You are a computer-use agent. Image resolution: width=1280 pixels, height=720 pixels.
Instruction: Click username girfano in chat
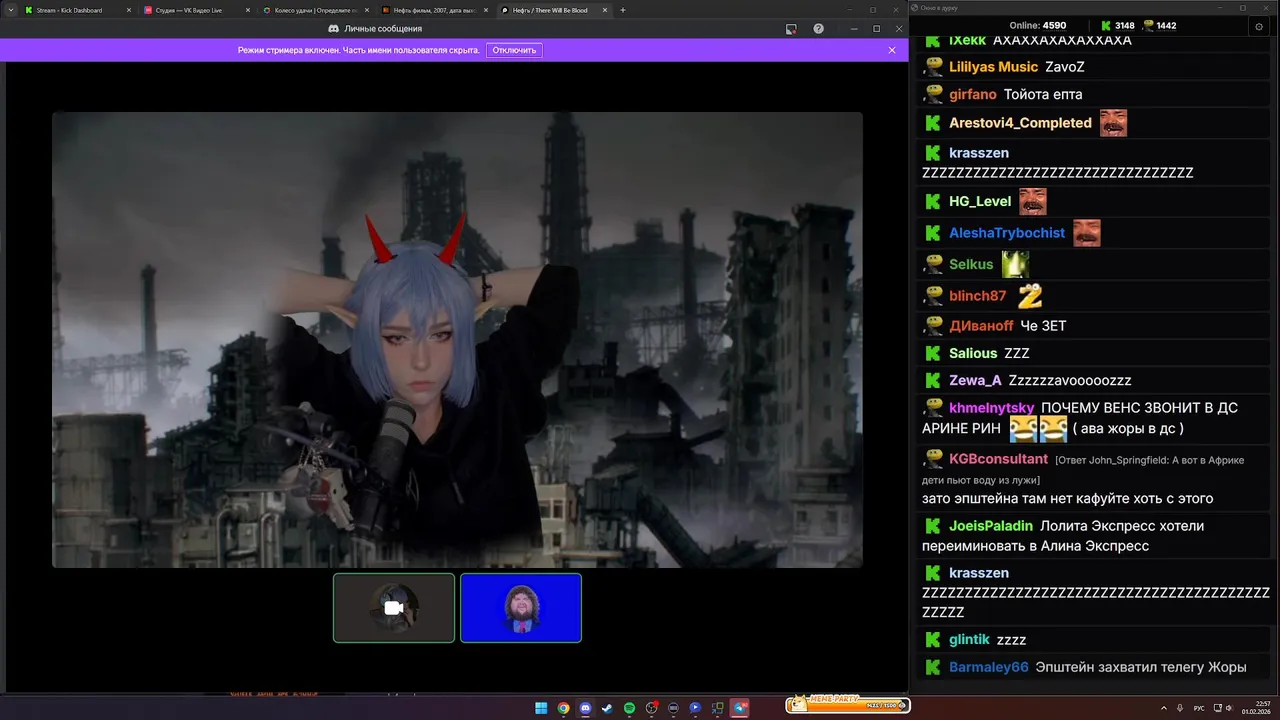[973, 95]
